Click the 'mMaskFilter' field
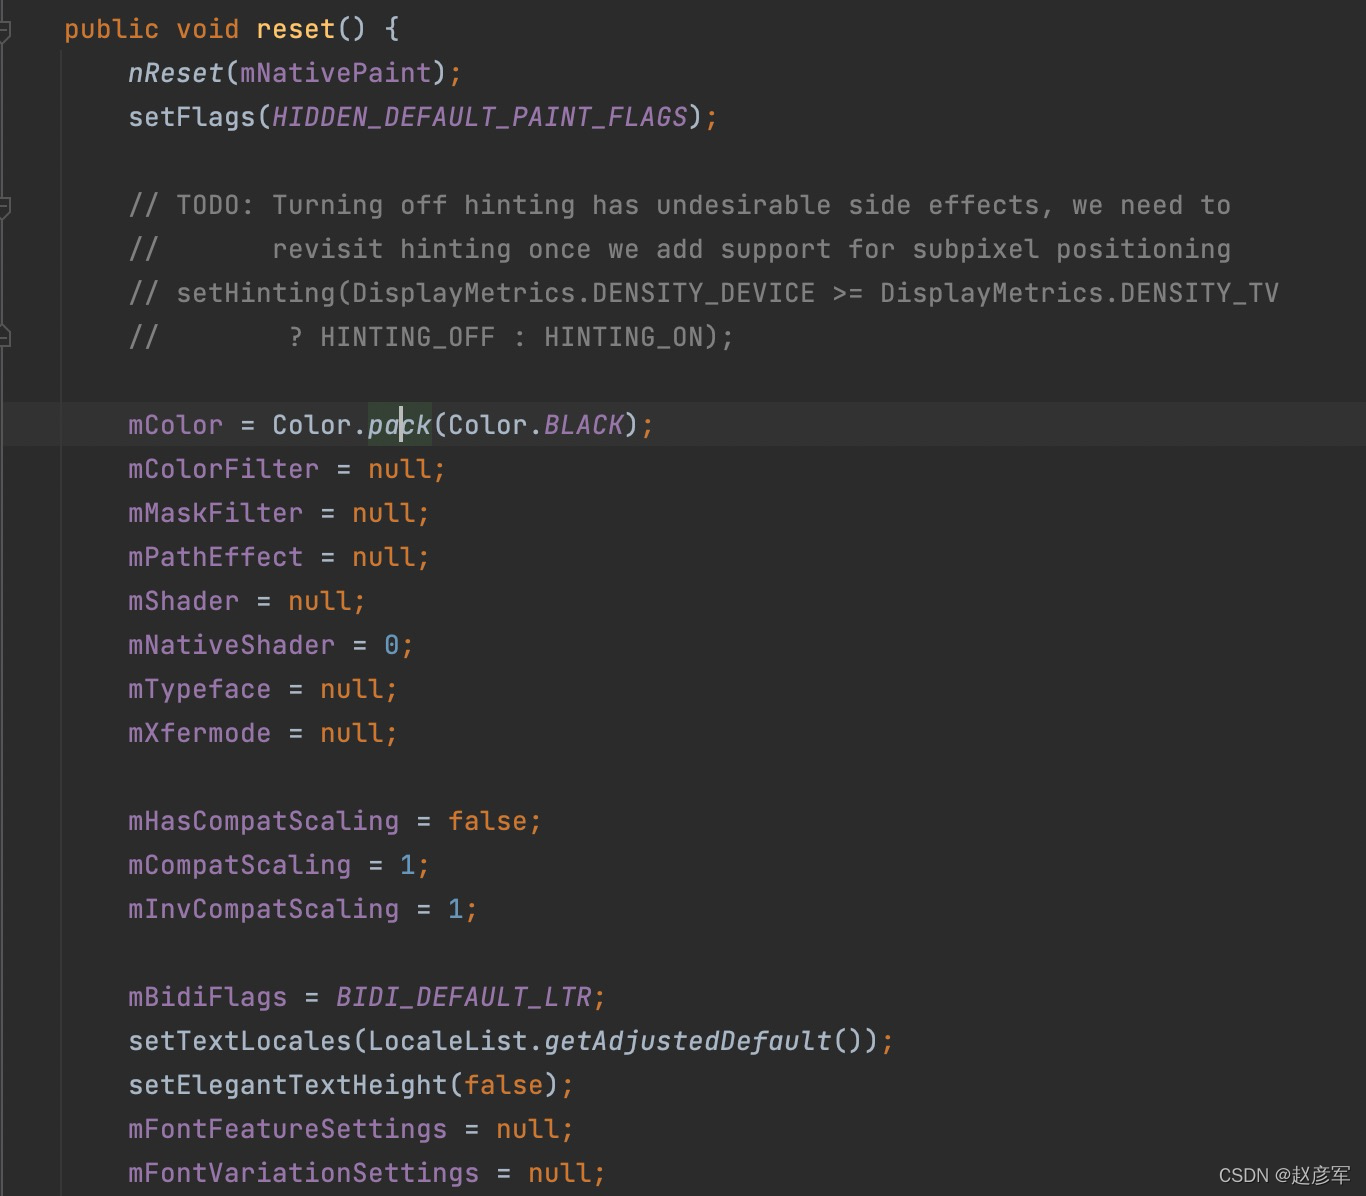Image resolution: width=1366 pixels, height=1196 pixels. click(x=215, y=513)
